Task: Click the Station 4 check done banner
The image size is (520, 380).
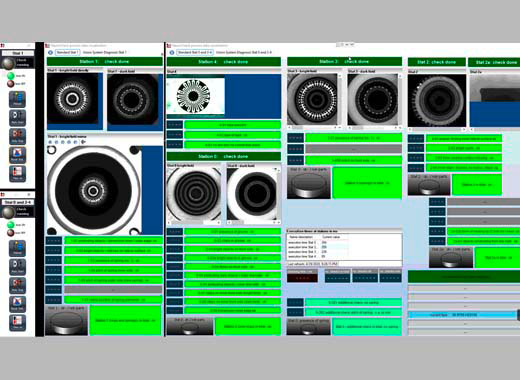Action: click(x=224, y=62)
